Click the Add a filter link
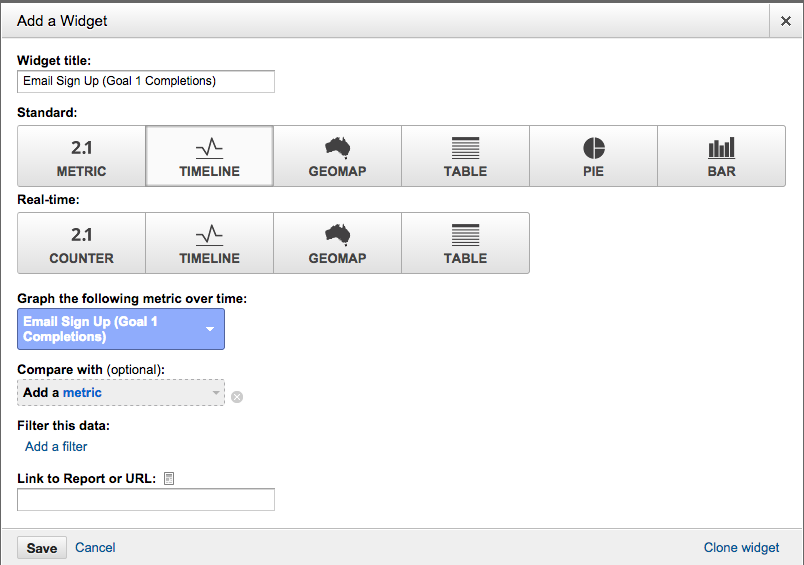The image size is (804, 565). point(56,447)
